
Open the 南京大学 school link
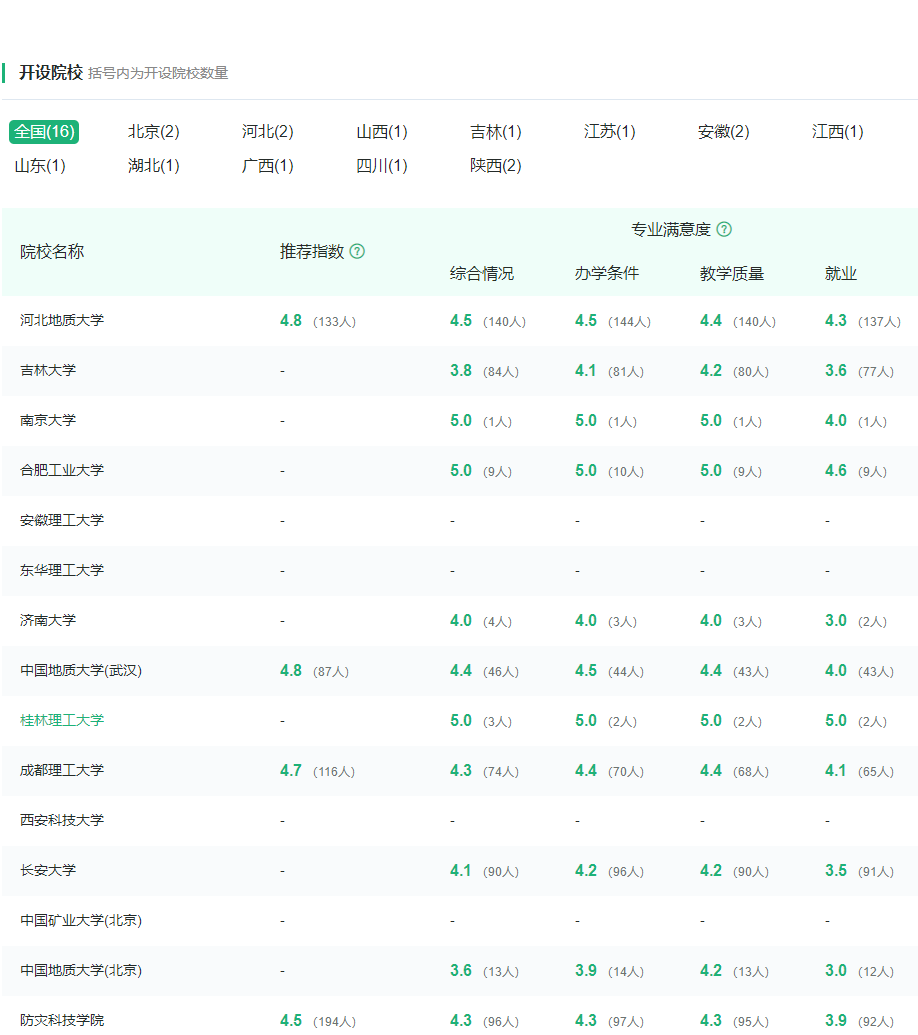(48, 420)
